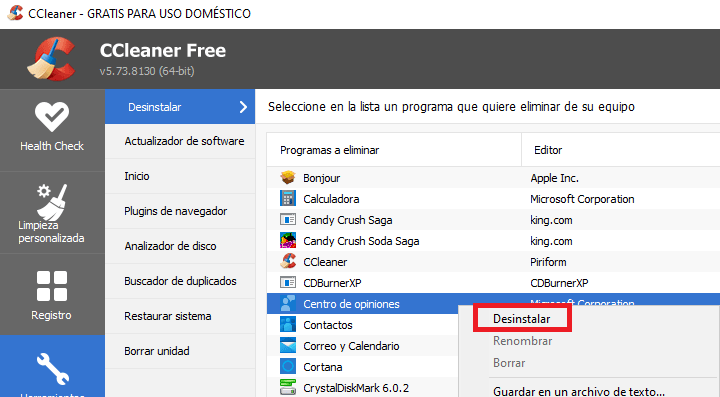Click the CCleaner logo in header

pos(51,59)
